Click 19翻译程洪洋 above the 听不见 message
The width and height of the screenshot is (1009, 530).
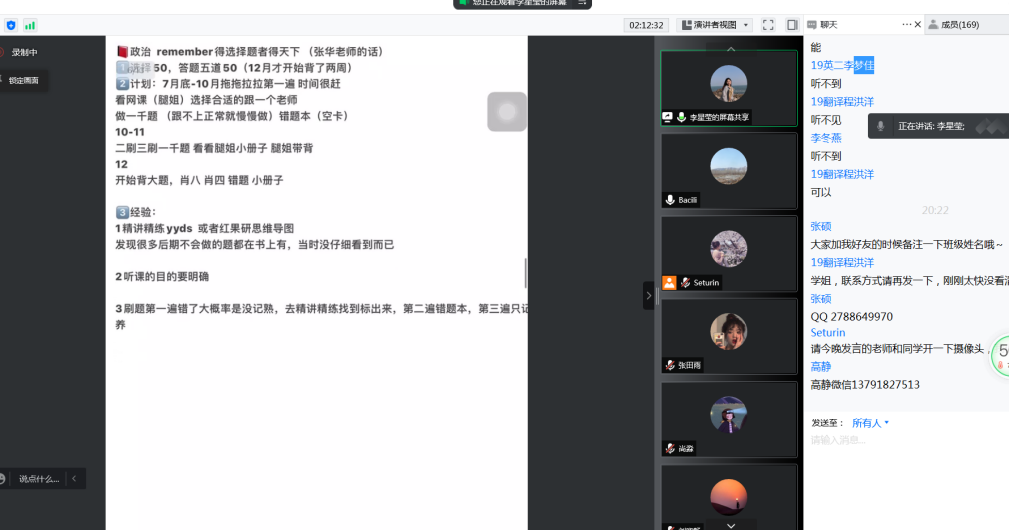[842, 102]
